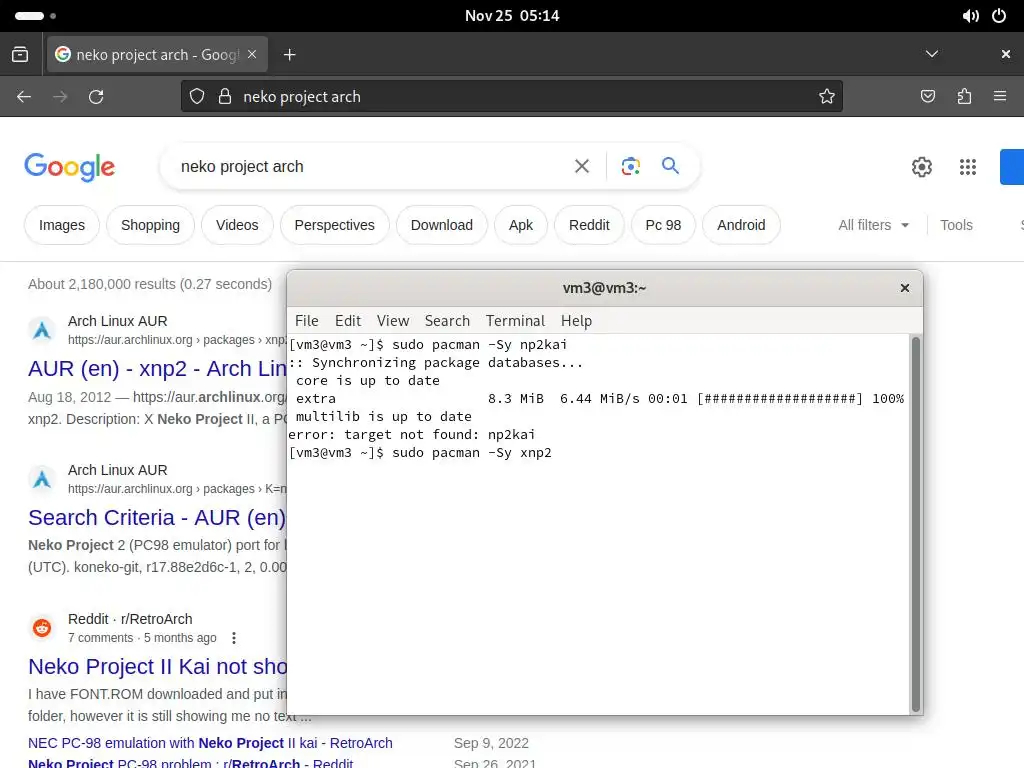The width and height of the screenshot is (1024, 768).
Task: Select the Apk filter chip
Action: pyautogui.click(x=520, y=225)
